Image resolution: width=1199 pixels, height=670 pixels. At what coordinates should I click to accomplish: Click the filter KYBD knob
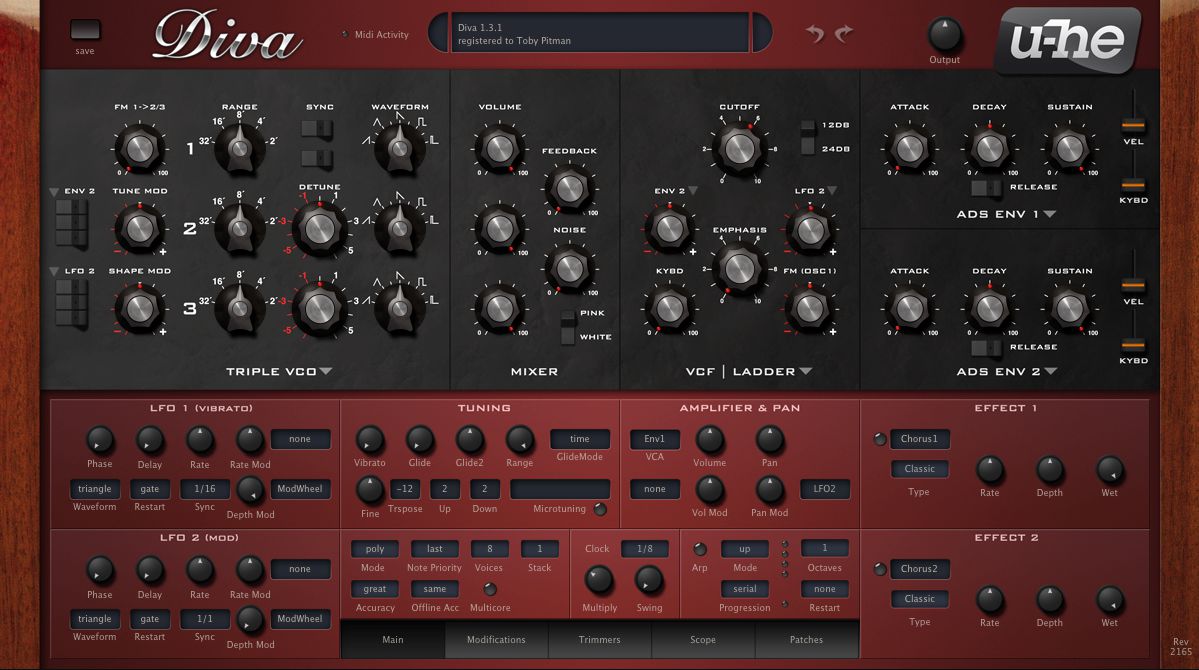(x=670, y=307)
